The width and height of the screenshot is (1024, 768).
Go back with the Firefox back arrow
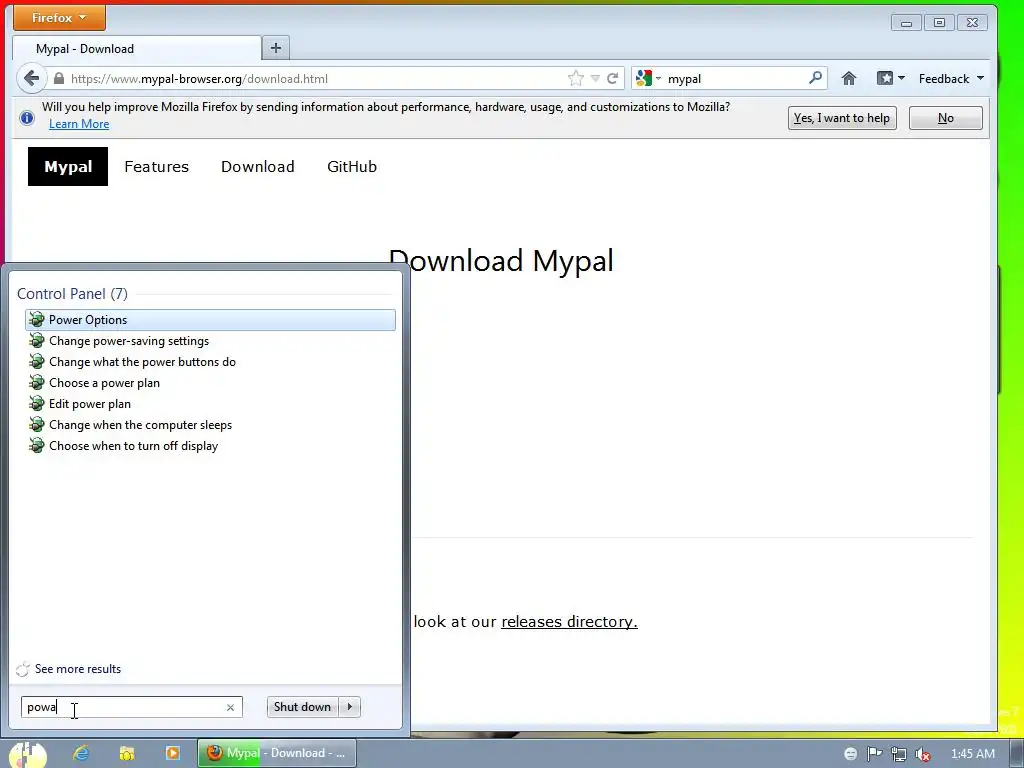point(31,78)
